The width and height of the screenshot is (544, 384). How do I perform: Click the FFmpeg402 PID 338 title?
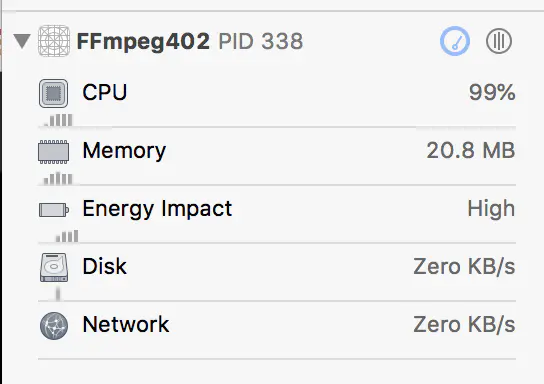point(190,41)
